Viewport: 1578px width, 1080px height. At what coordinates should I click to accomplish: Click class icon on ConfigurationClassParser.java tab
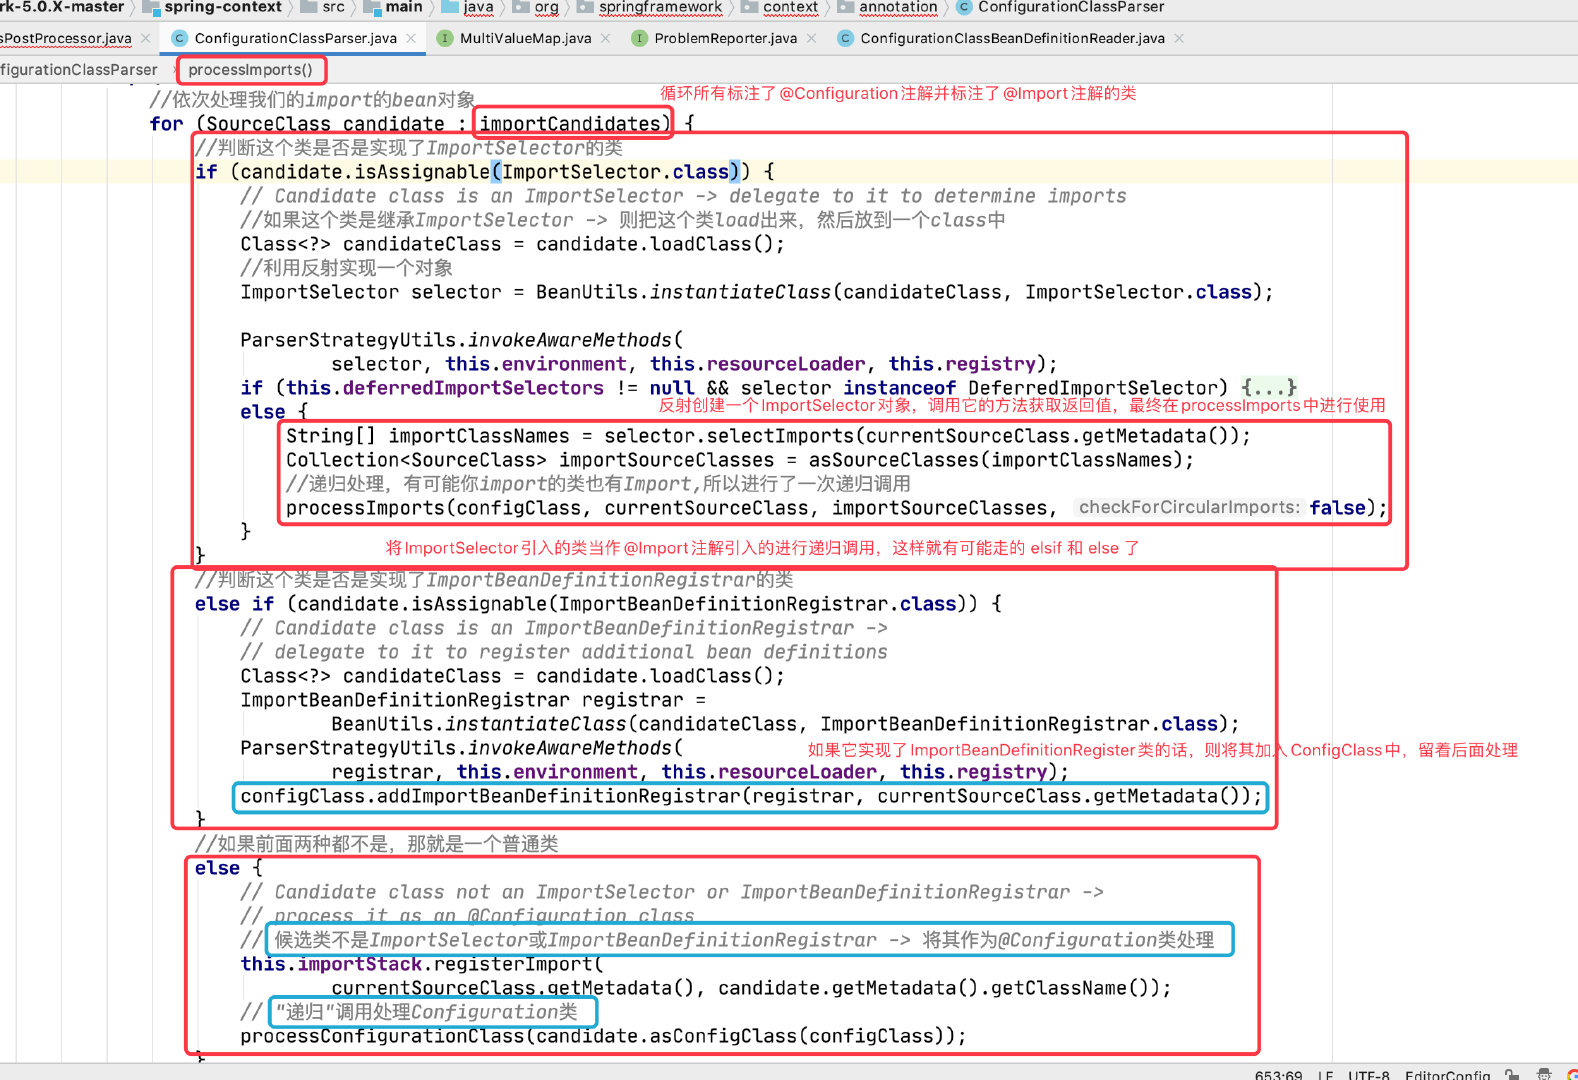[x=179, y=38]
